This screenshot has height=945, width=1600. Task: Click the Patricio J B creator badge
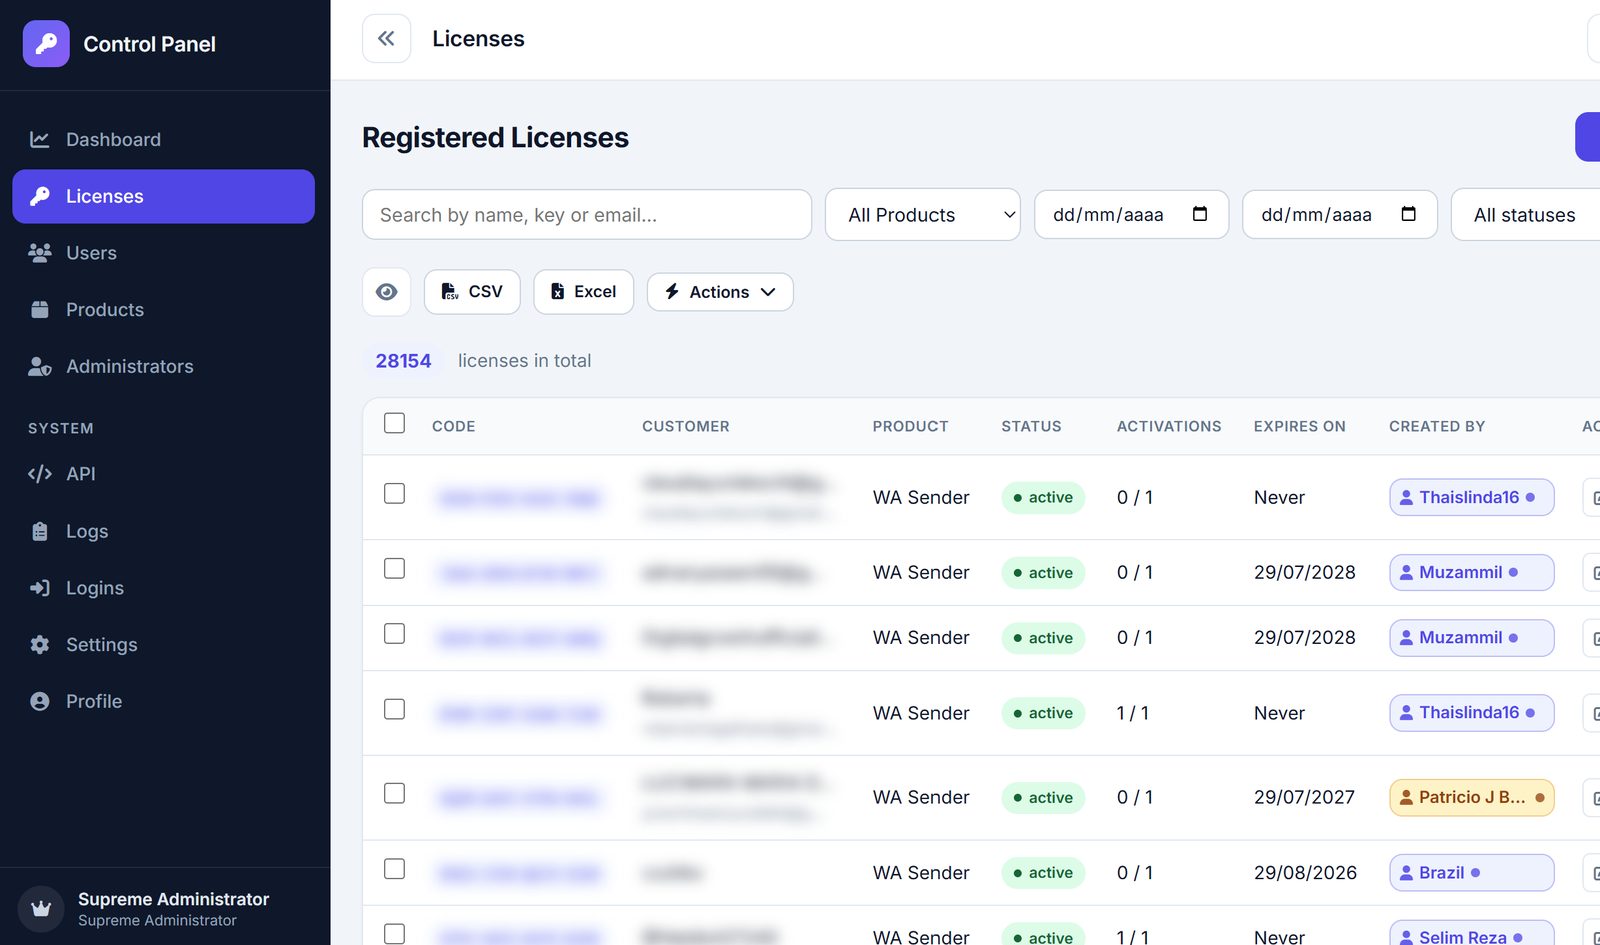pyautogui.click(x=1471, y=798)
